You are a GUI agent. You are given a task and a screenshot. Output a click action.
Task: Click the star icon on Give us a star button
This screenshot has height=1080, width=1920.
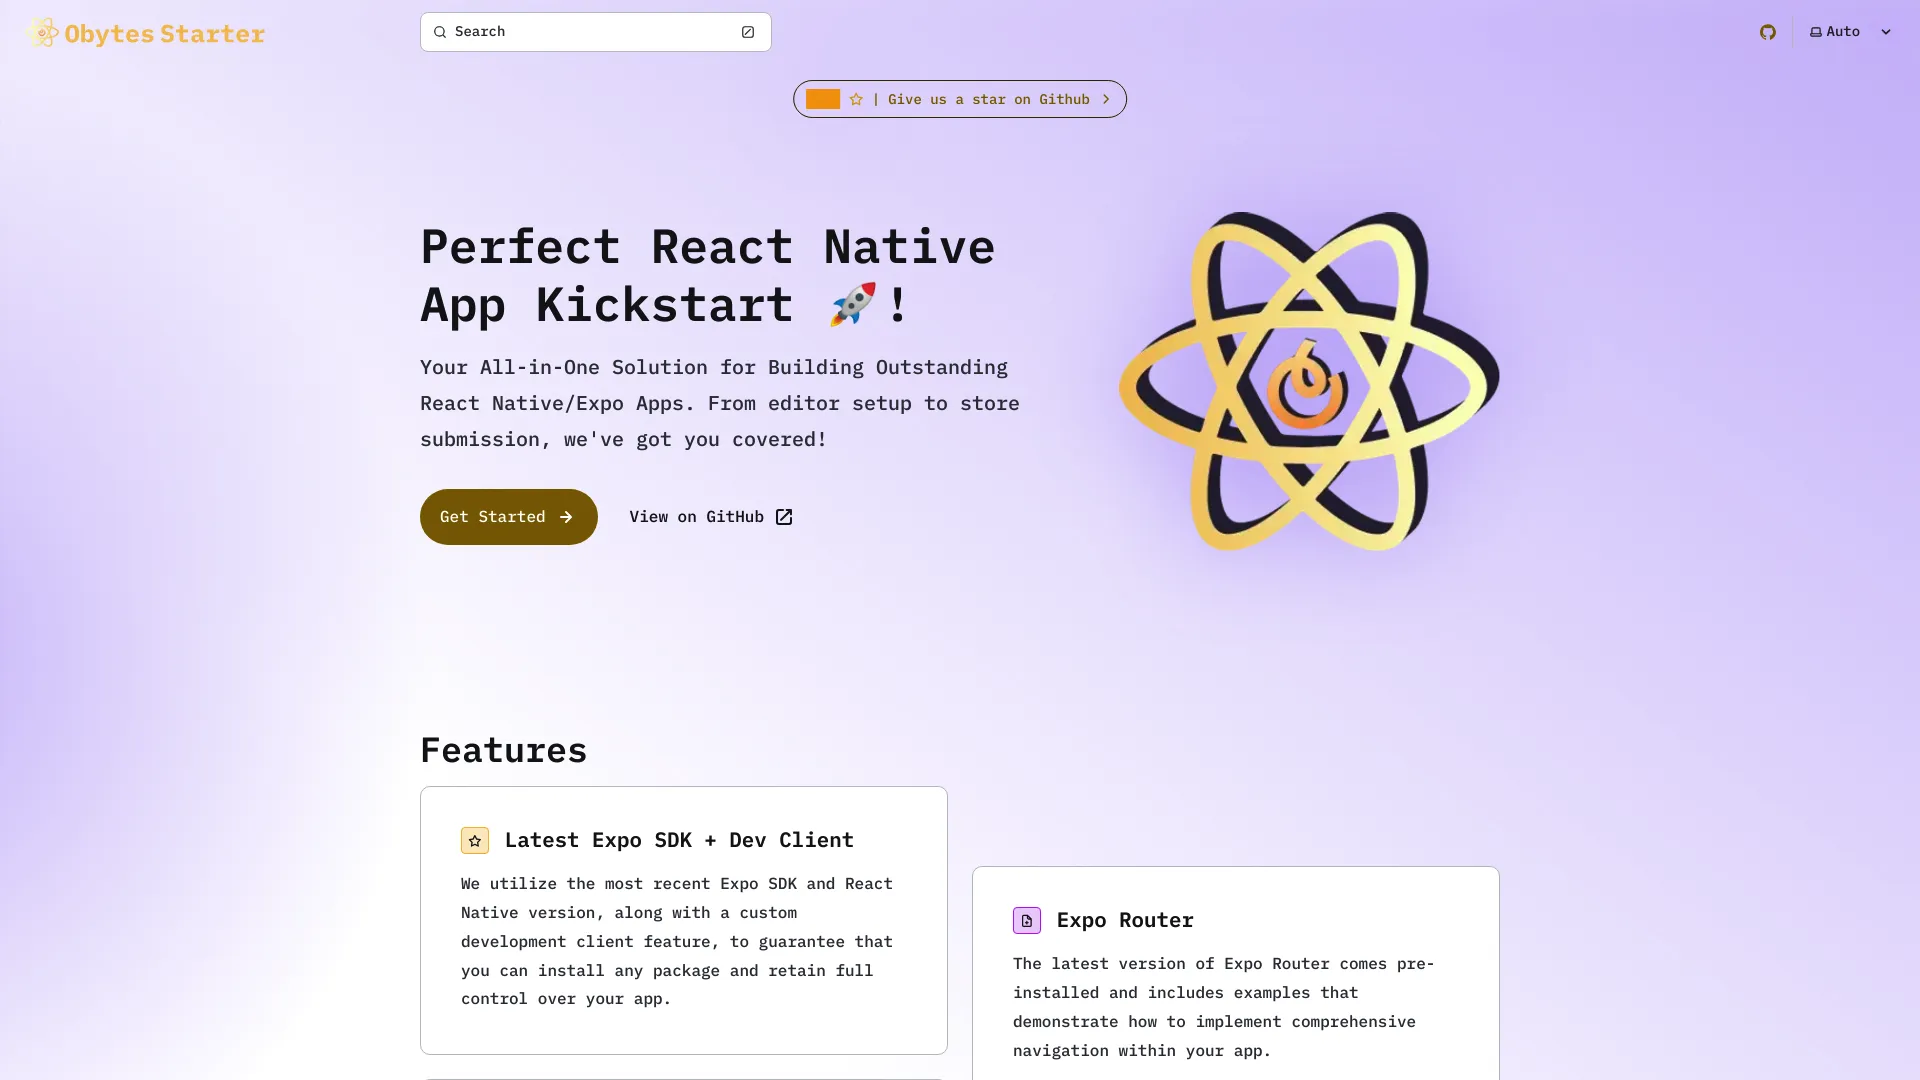[x=856, y=99]
